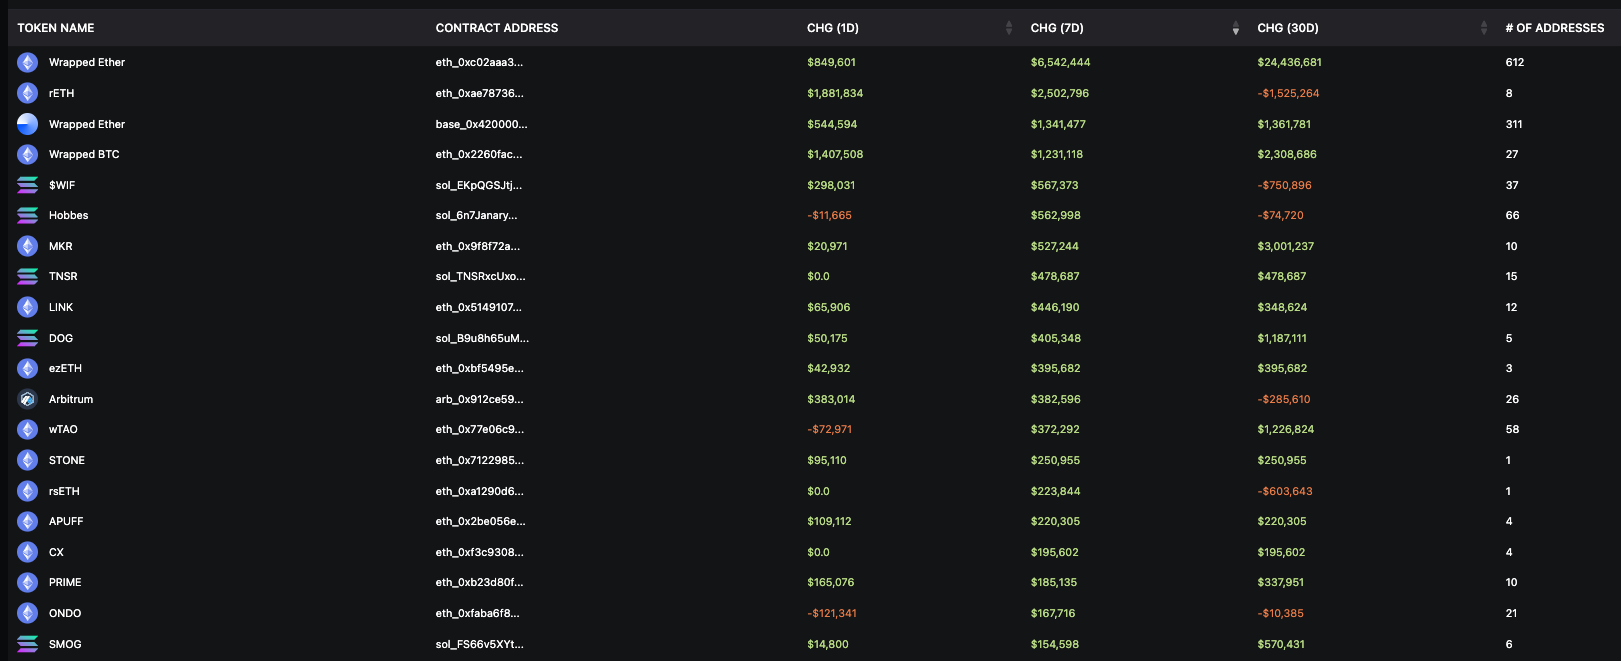This screenshot has width=1621, height=661.
Task: Click the $2,502,796 7D change value
Action: [x=1060, y=93]
